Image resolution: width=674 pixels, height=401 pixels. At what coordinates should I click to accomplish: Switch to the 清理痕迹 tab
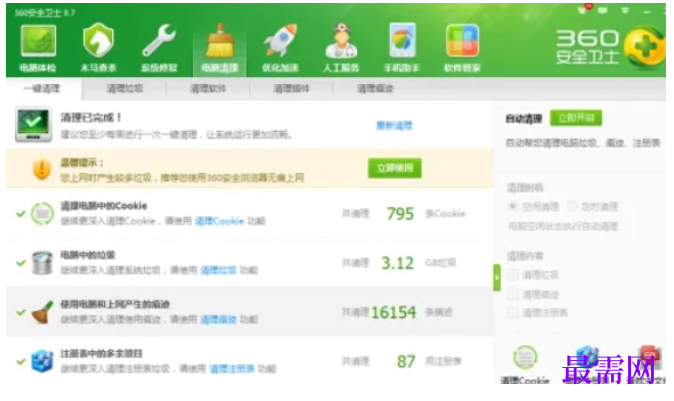click(x=375, y=89)
